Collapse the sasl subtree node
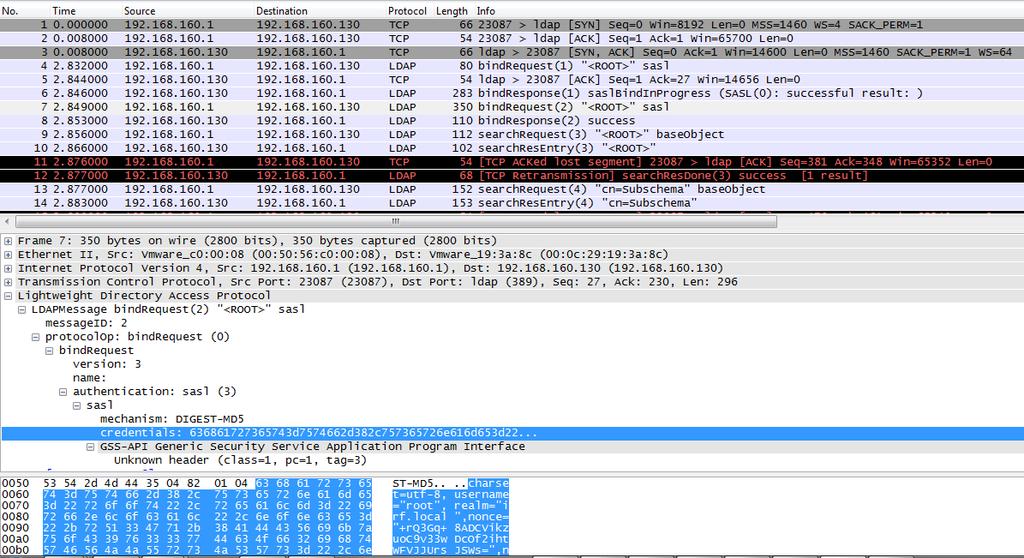Viewport: 1024px width, 558px height. pyautogui.click(x=76, y=406)
